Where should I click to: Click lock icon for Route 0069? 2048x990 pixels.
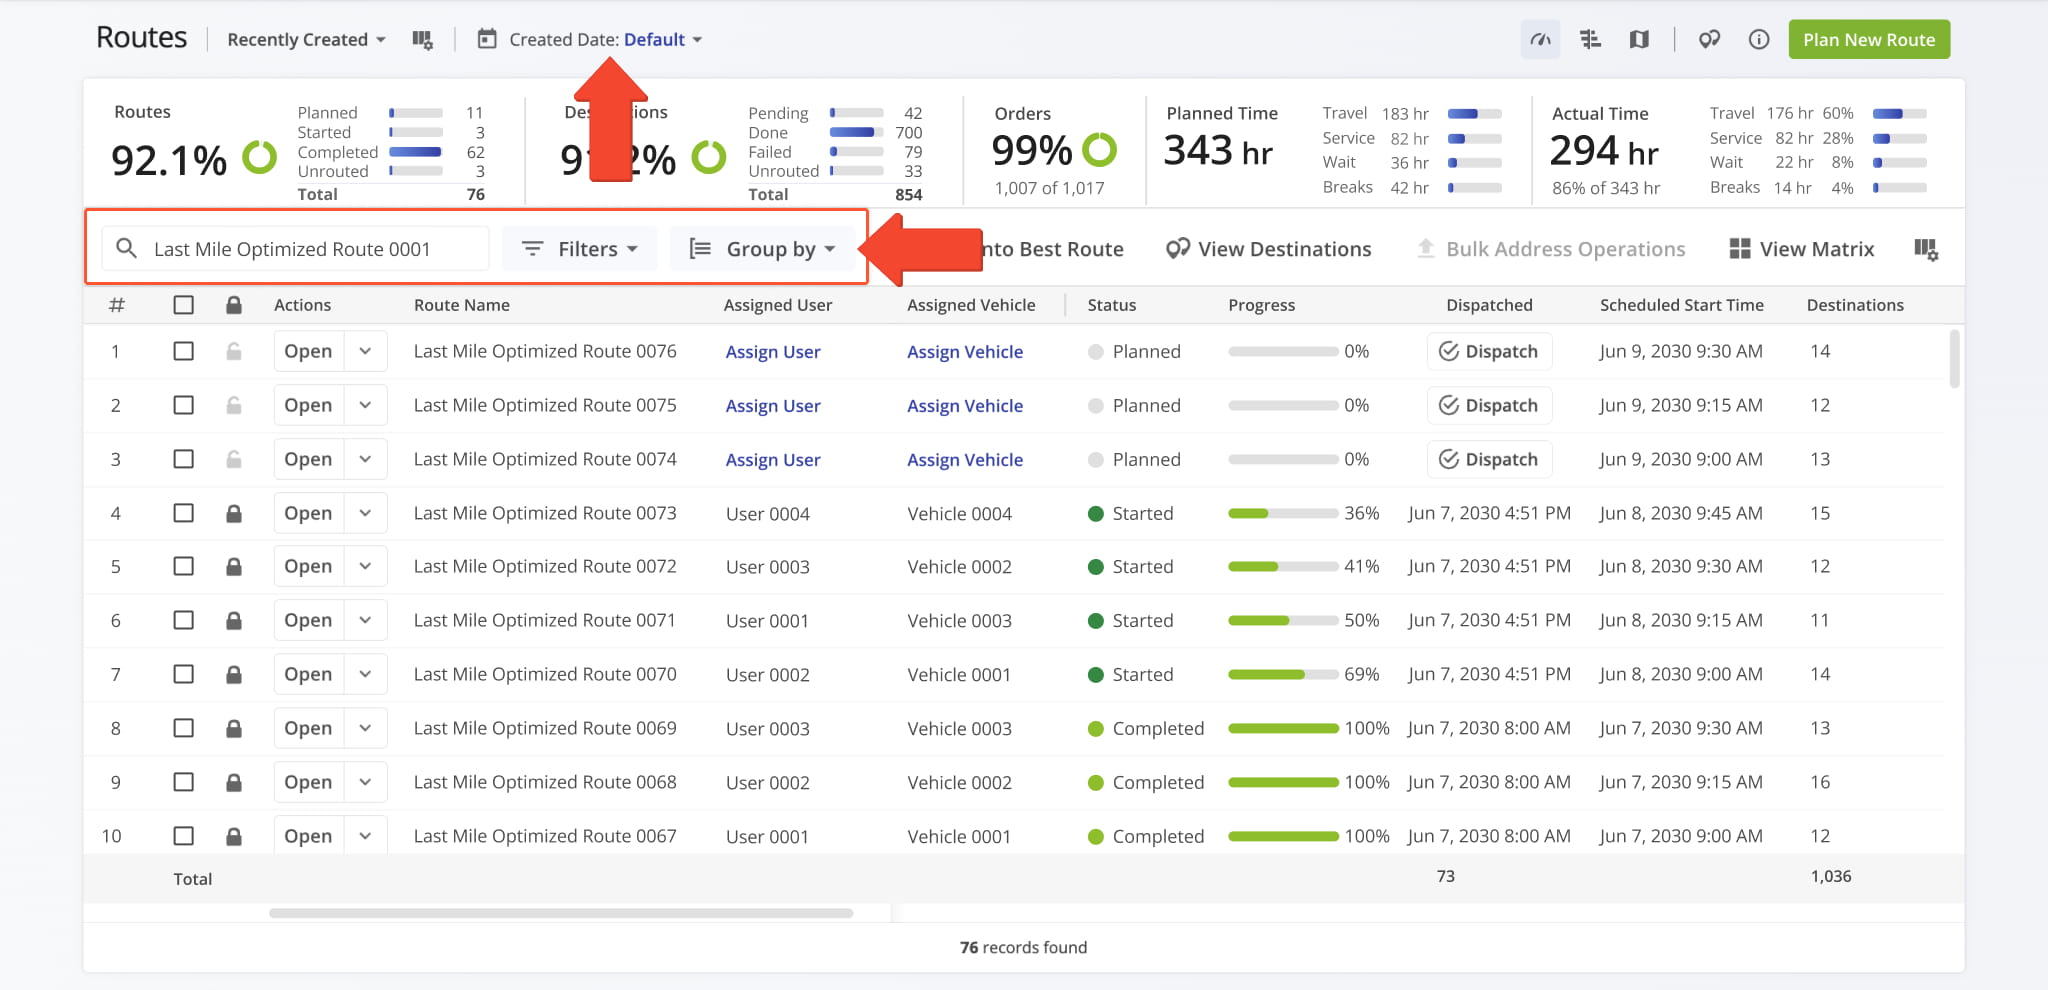click(233, 728)
